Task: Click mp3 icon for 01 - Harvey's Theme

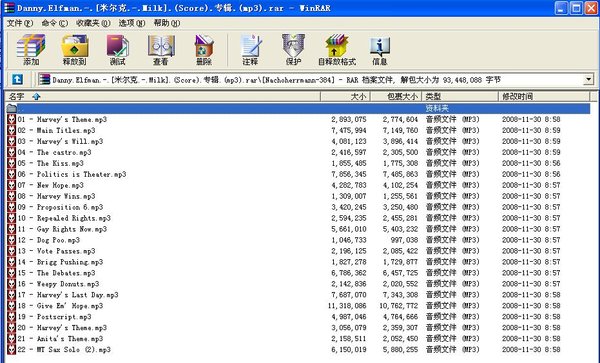Action: coord(11,119)
